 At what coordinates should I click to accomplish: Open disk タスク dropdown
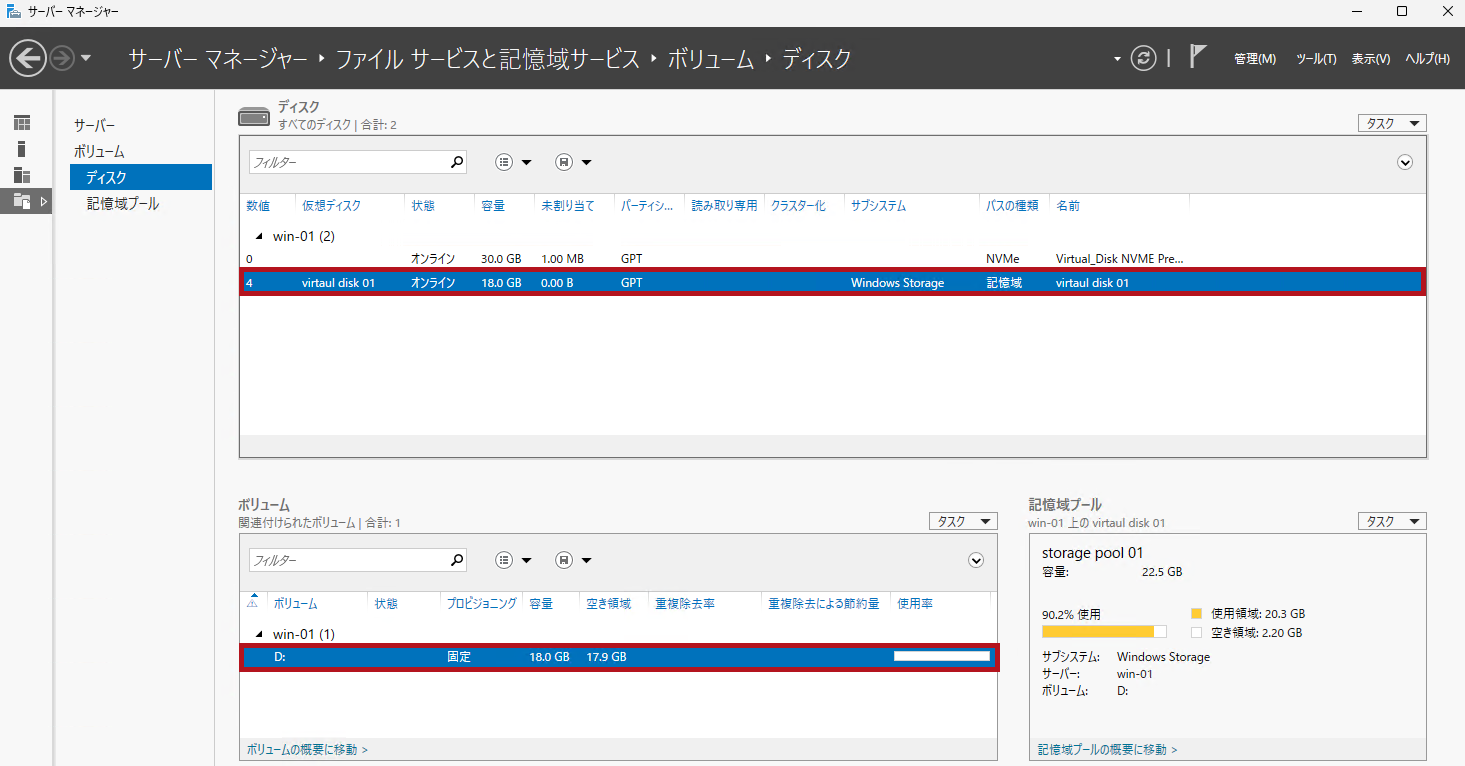1391,123
